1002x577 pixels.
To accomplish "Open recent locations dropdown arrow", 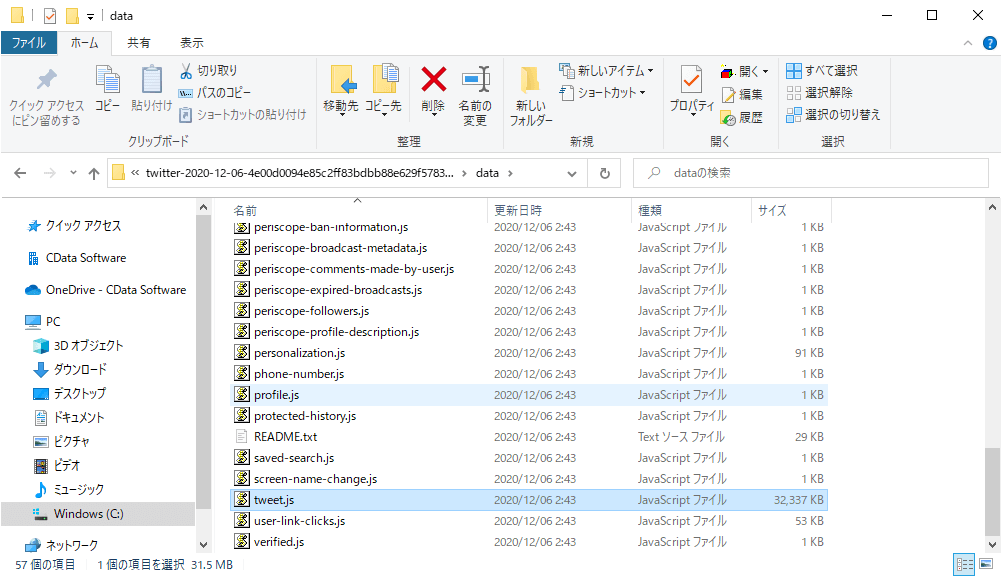I will (73, 173).
